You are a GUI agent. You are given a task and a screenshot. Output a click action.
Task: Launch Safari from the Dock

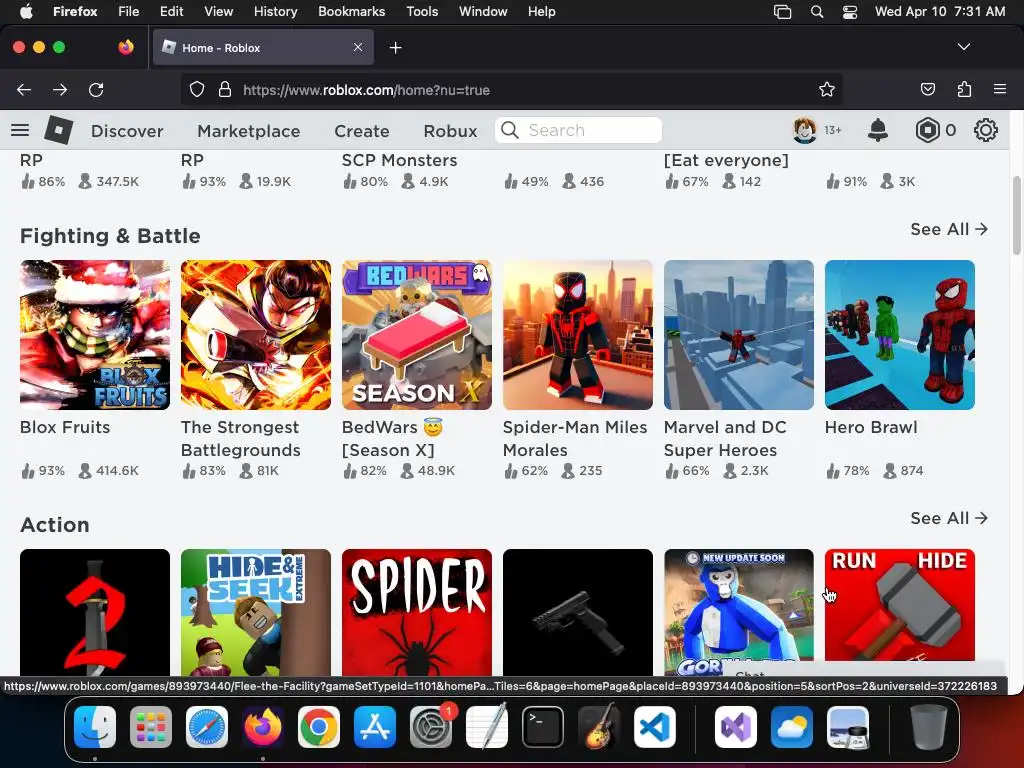(x=207, y=727)
